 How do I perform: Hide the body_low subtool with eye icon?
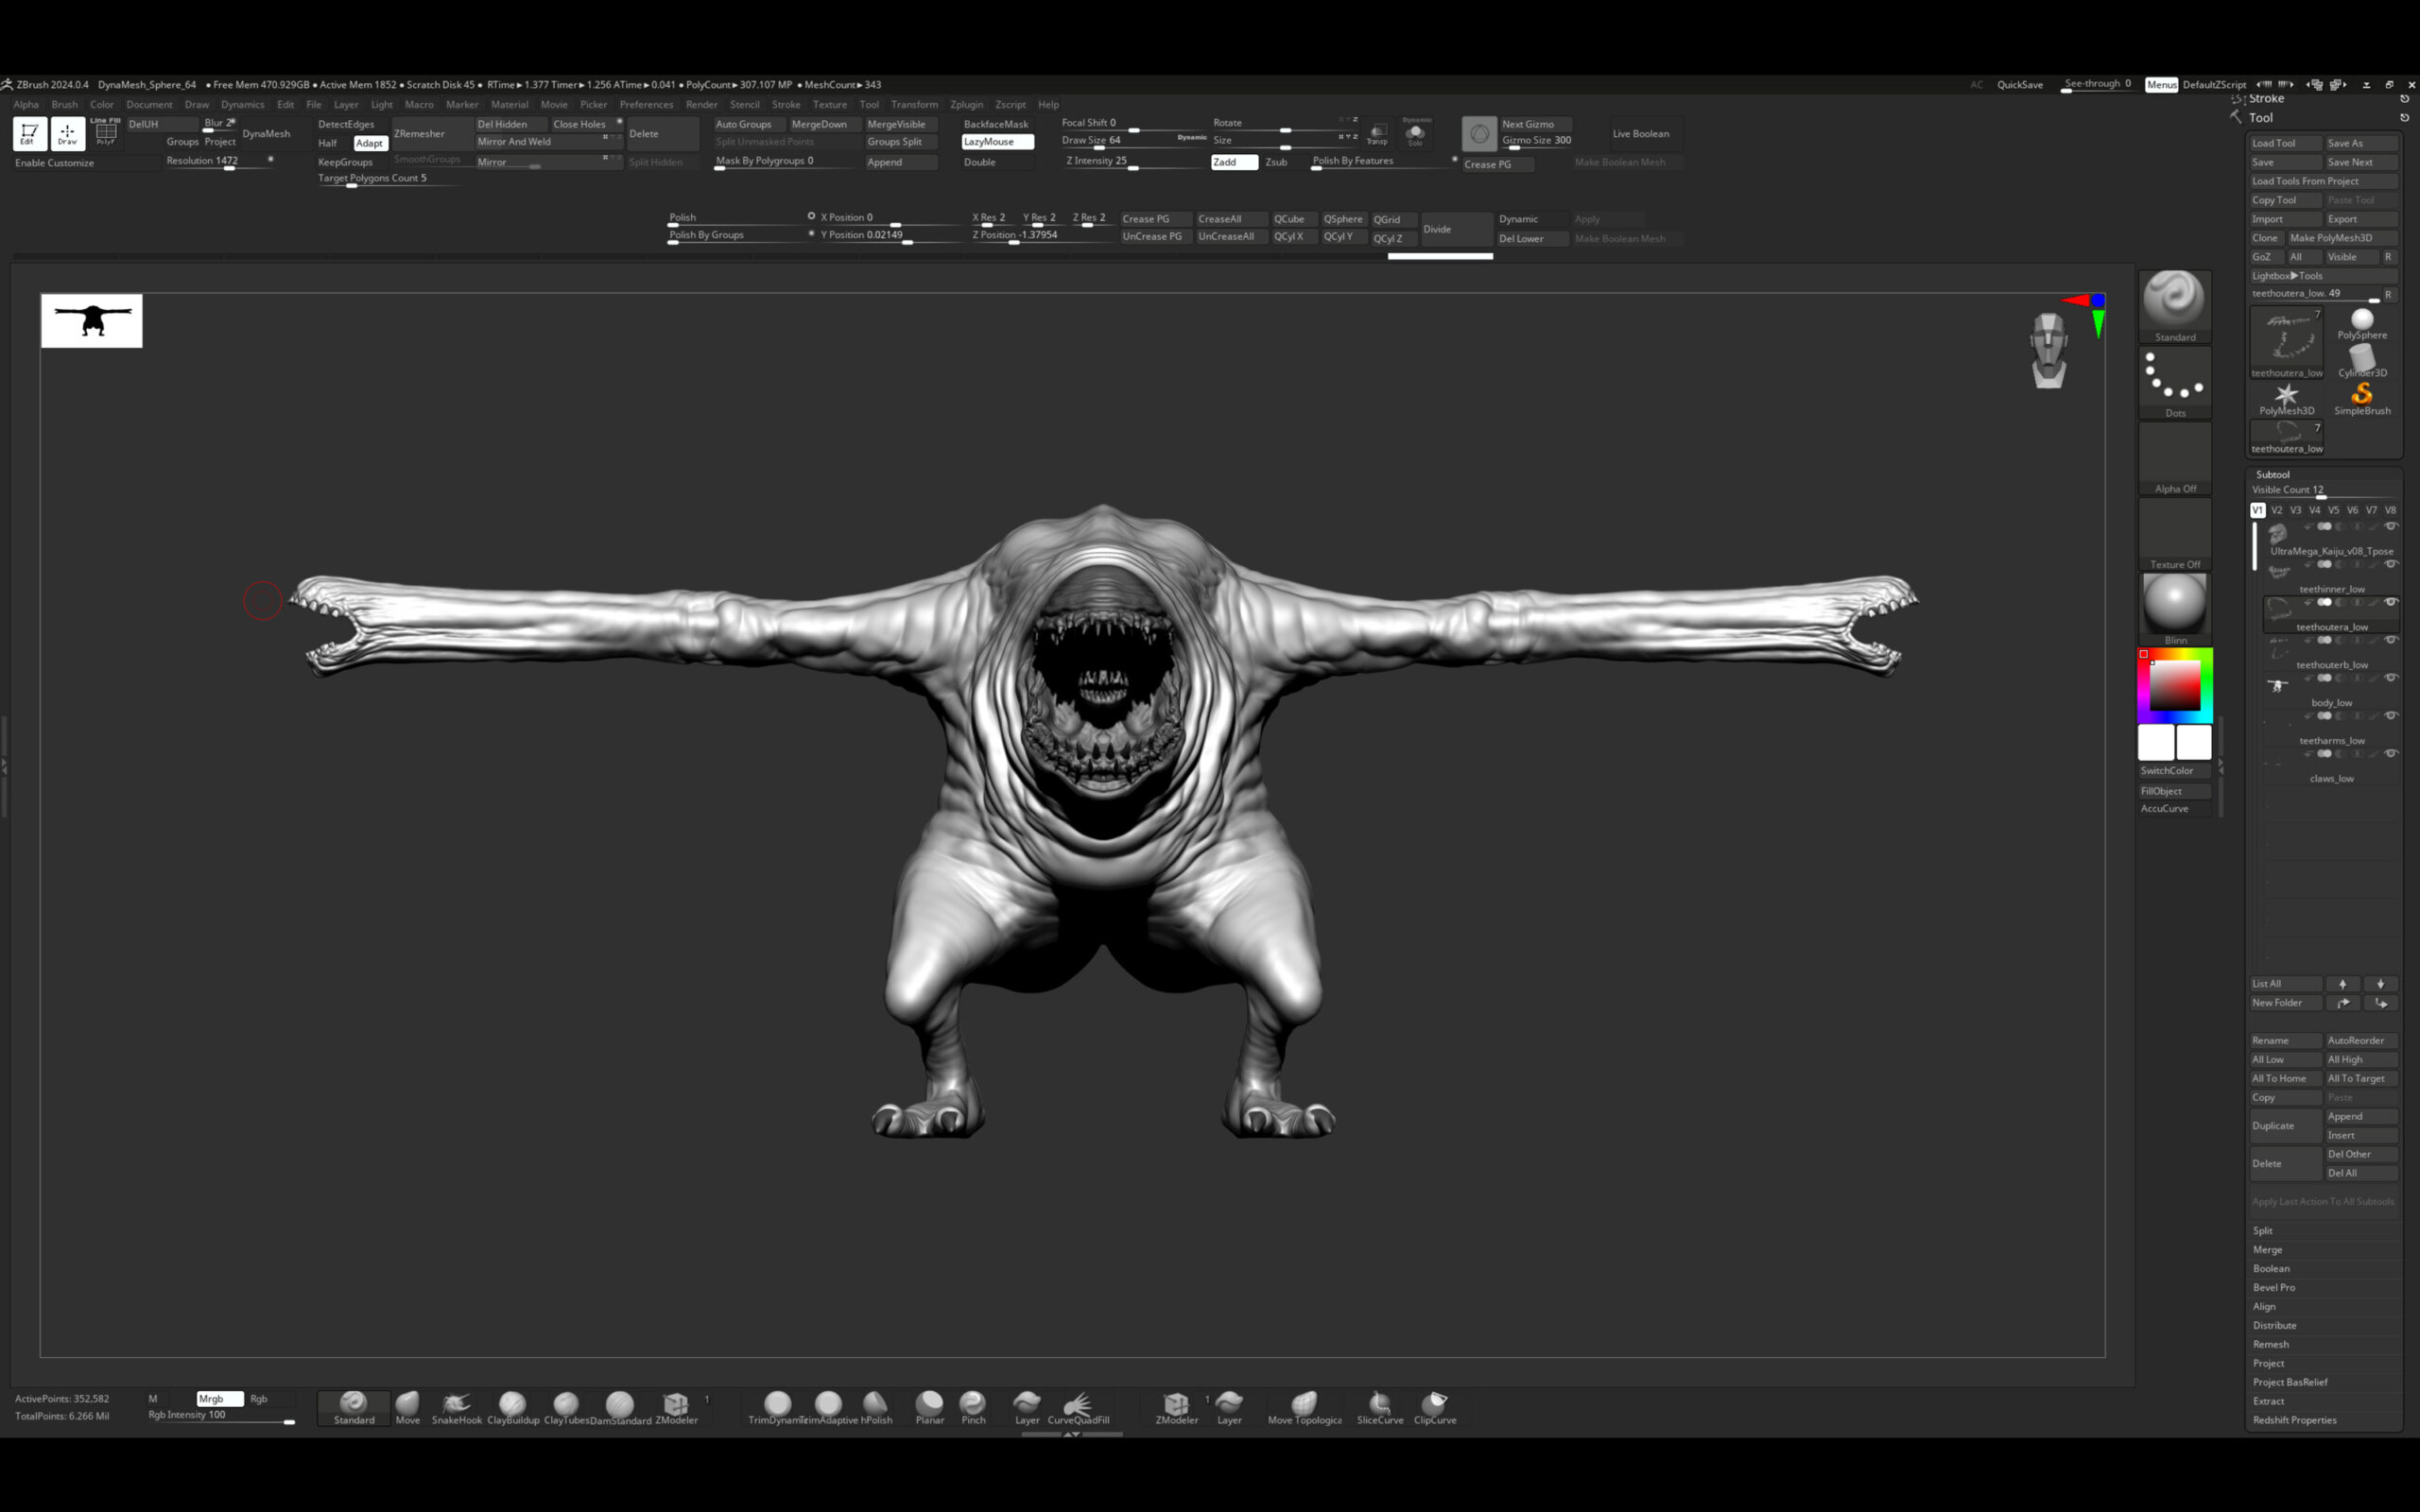coord(2390,678)
